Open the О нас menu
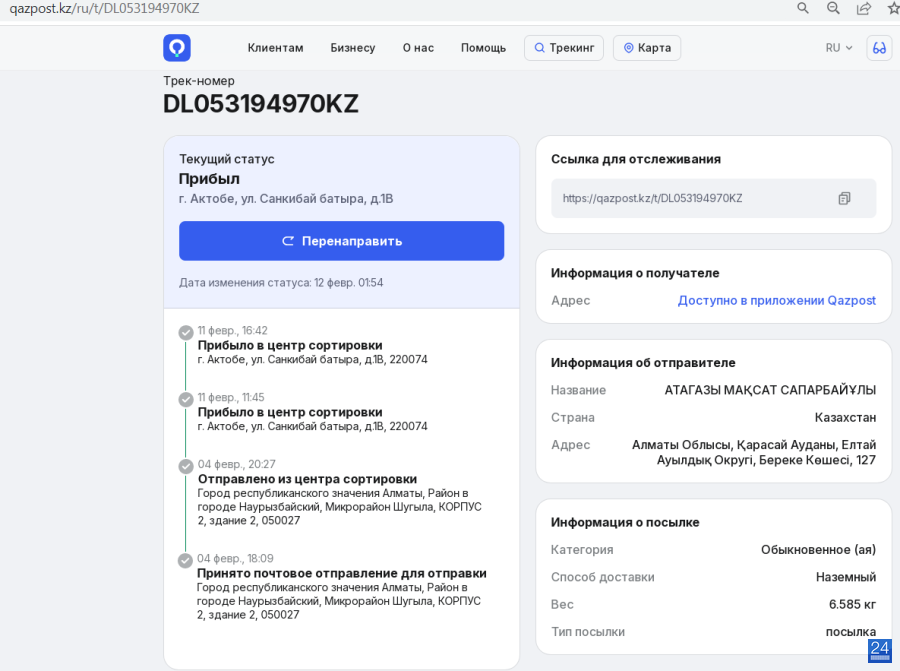 coord(418,48)
